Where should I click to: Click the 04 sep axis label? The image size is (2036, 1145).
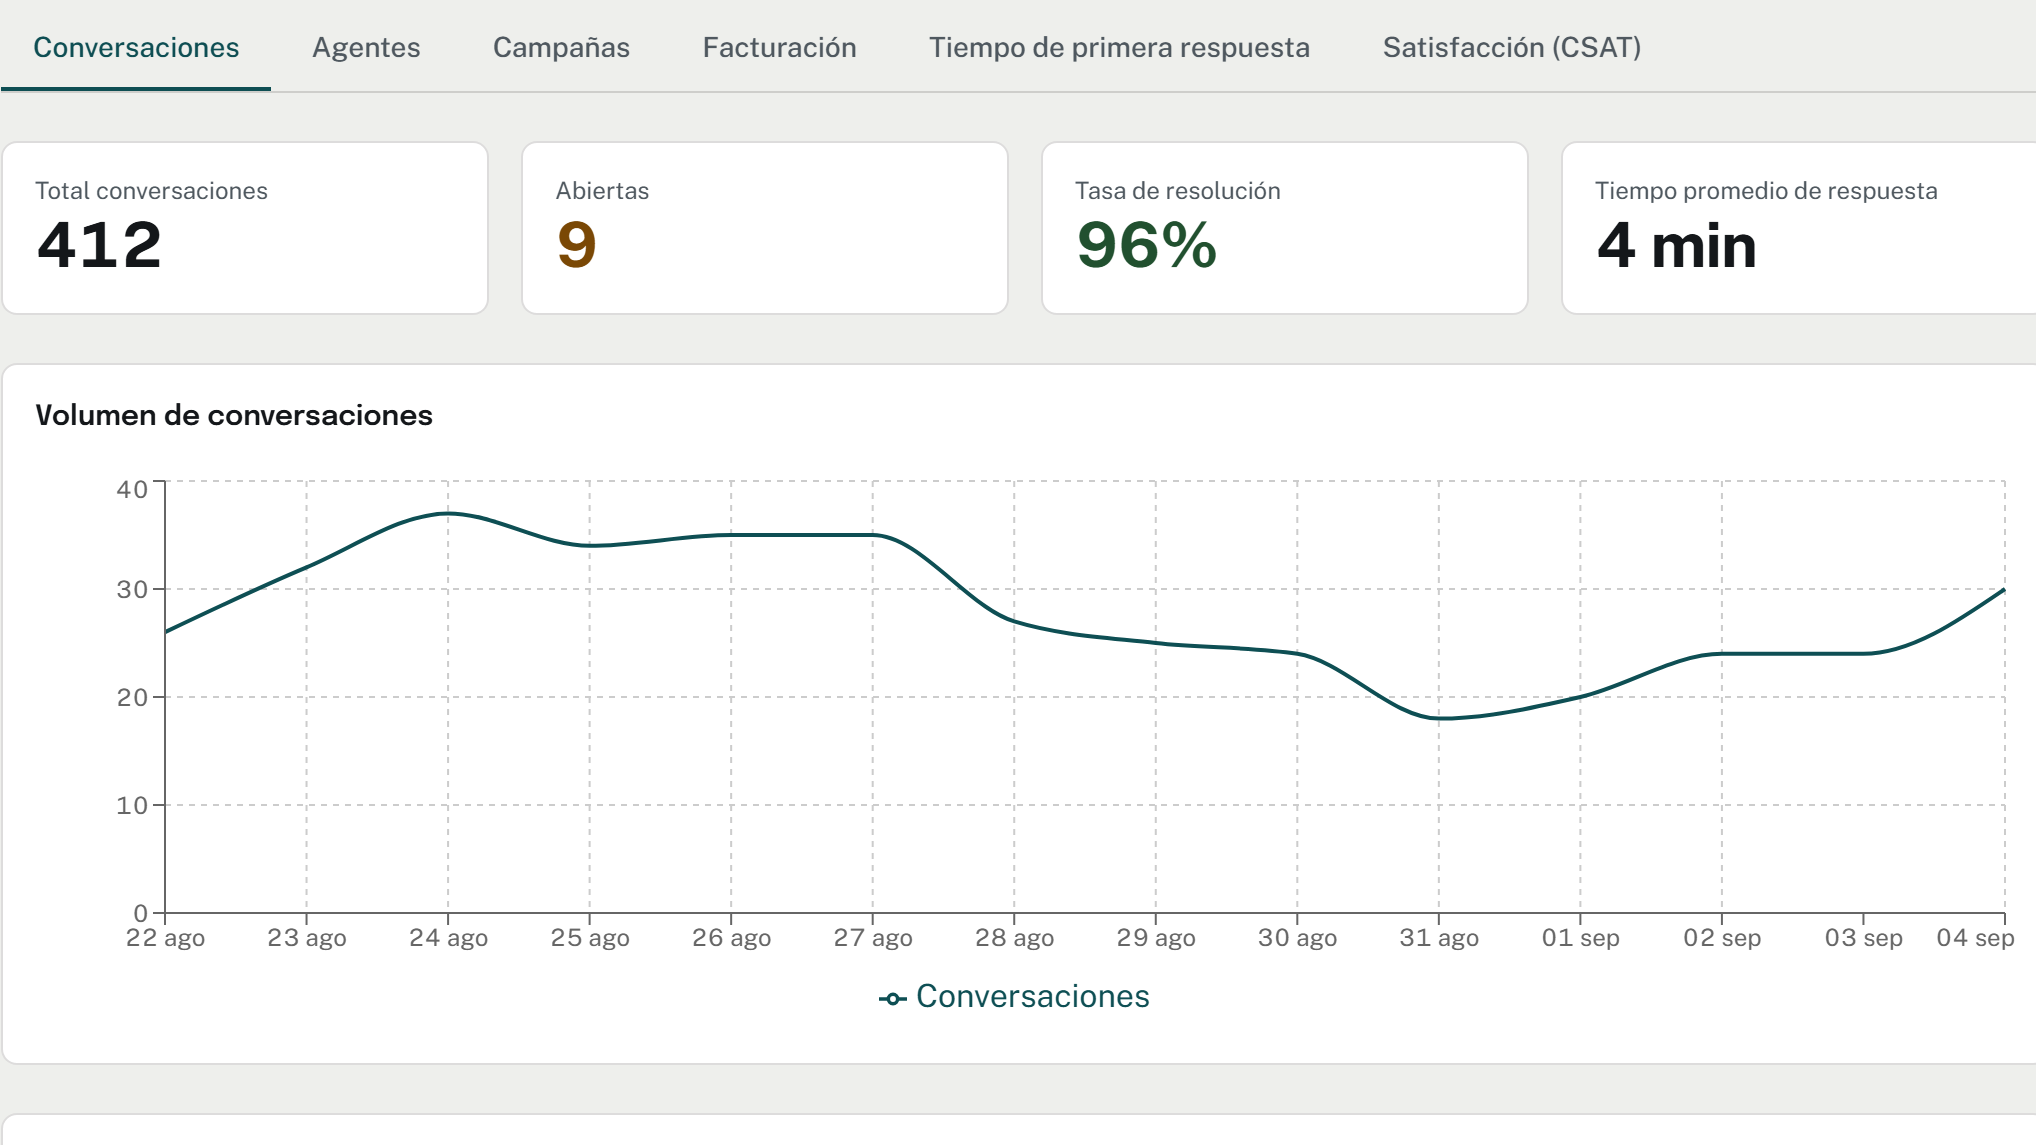(1975, 938)
